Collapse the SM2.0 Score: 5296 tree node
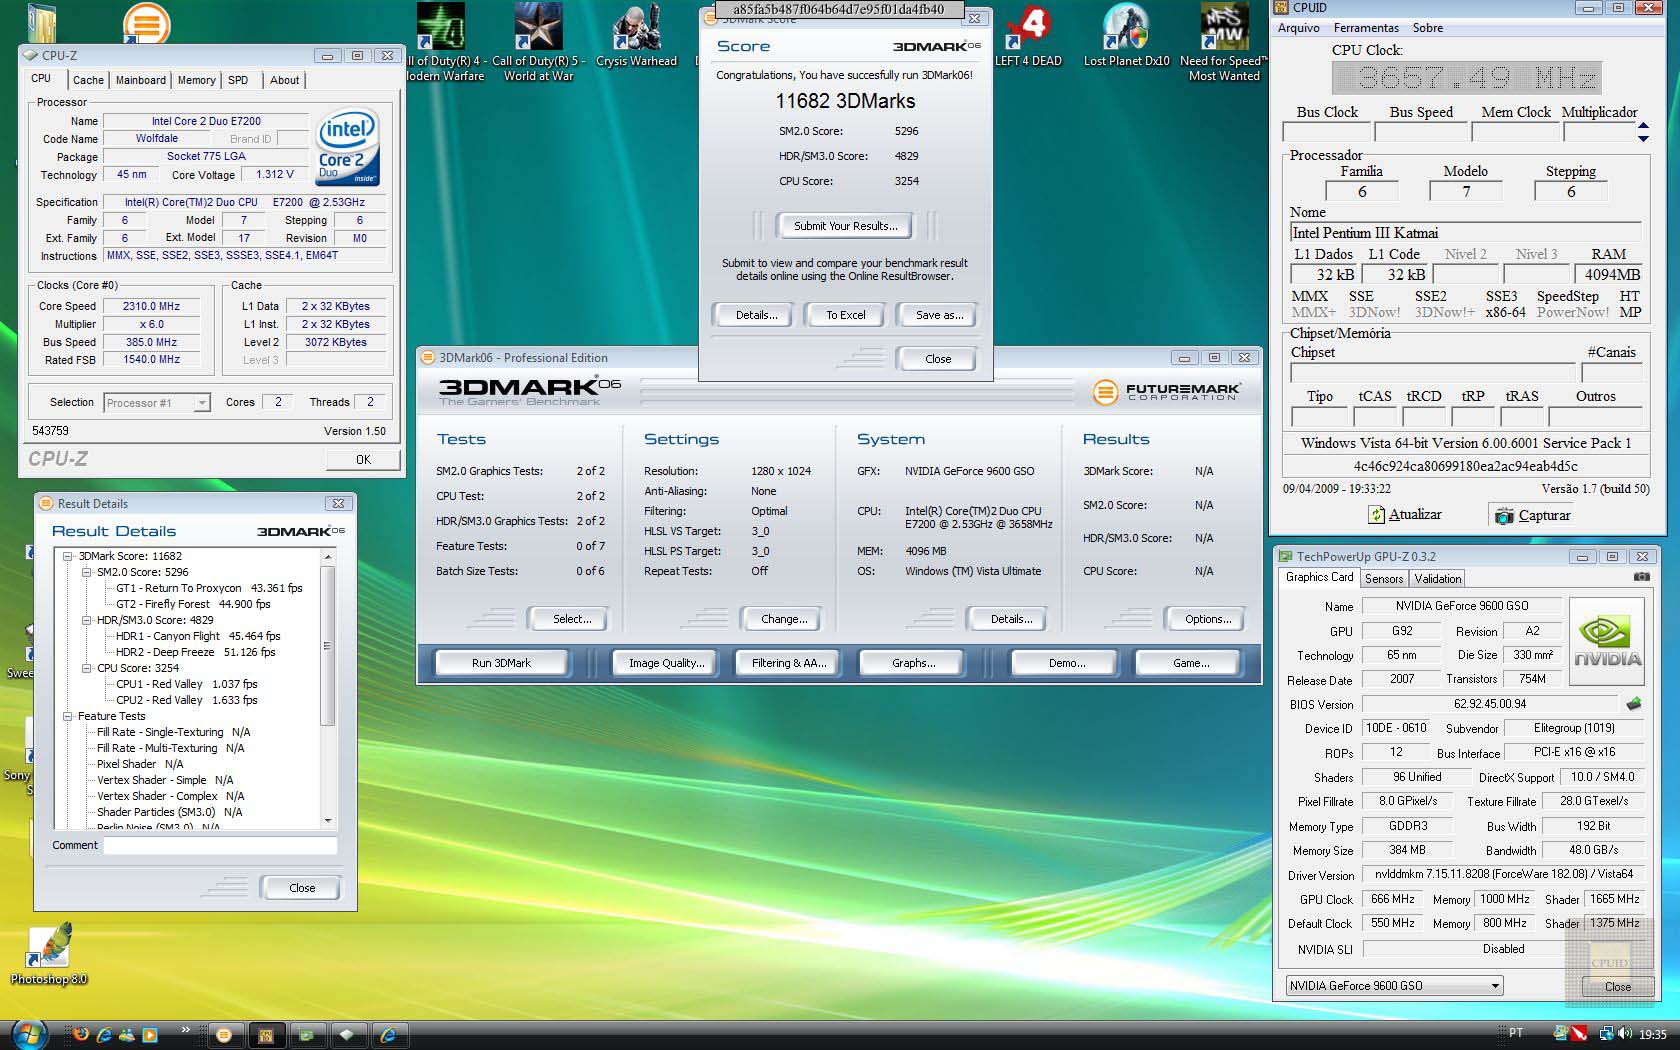The width and height of the screenshot is (1680, 1050). click(x=86, y=572)
